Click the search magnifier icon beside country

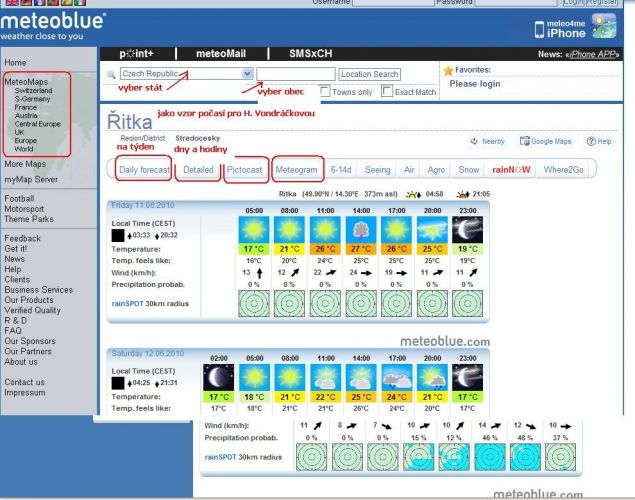111,74
